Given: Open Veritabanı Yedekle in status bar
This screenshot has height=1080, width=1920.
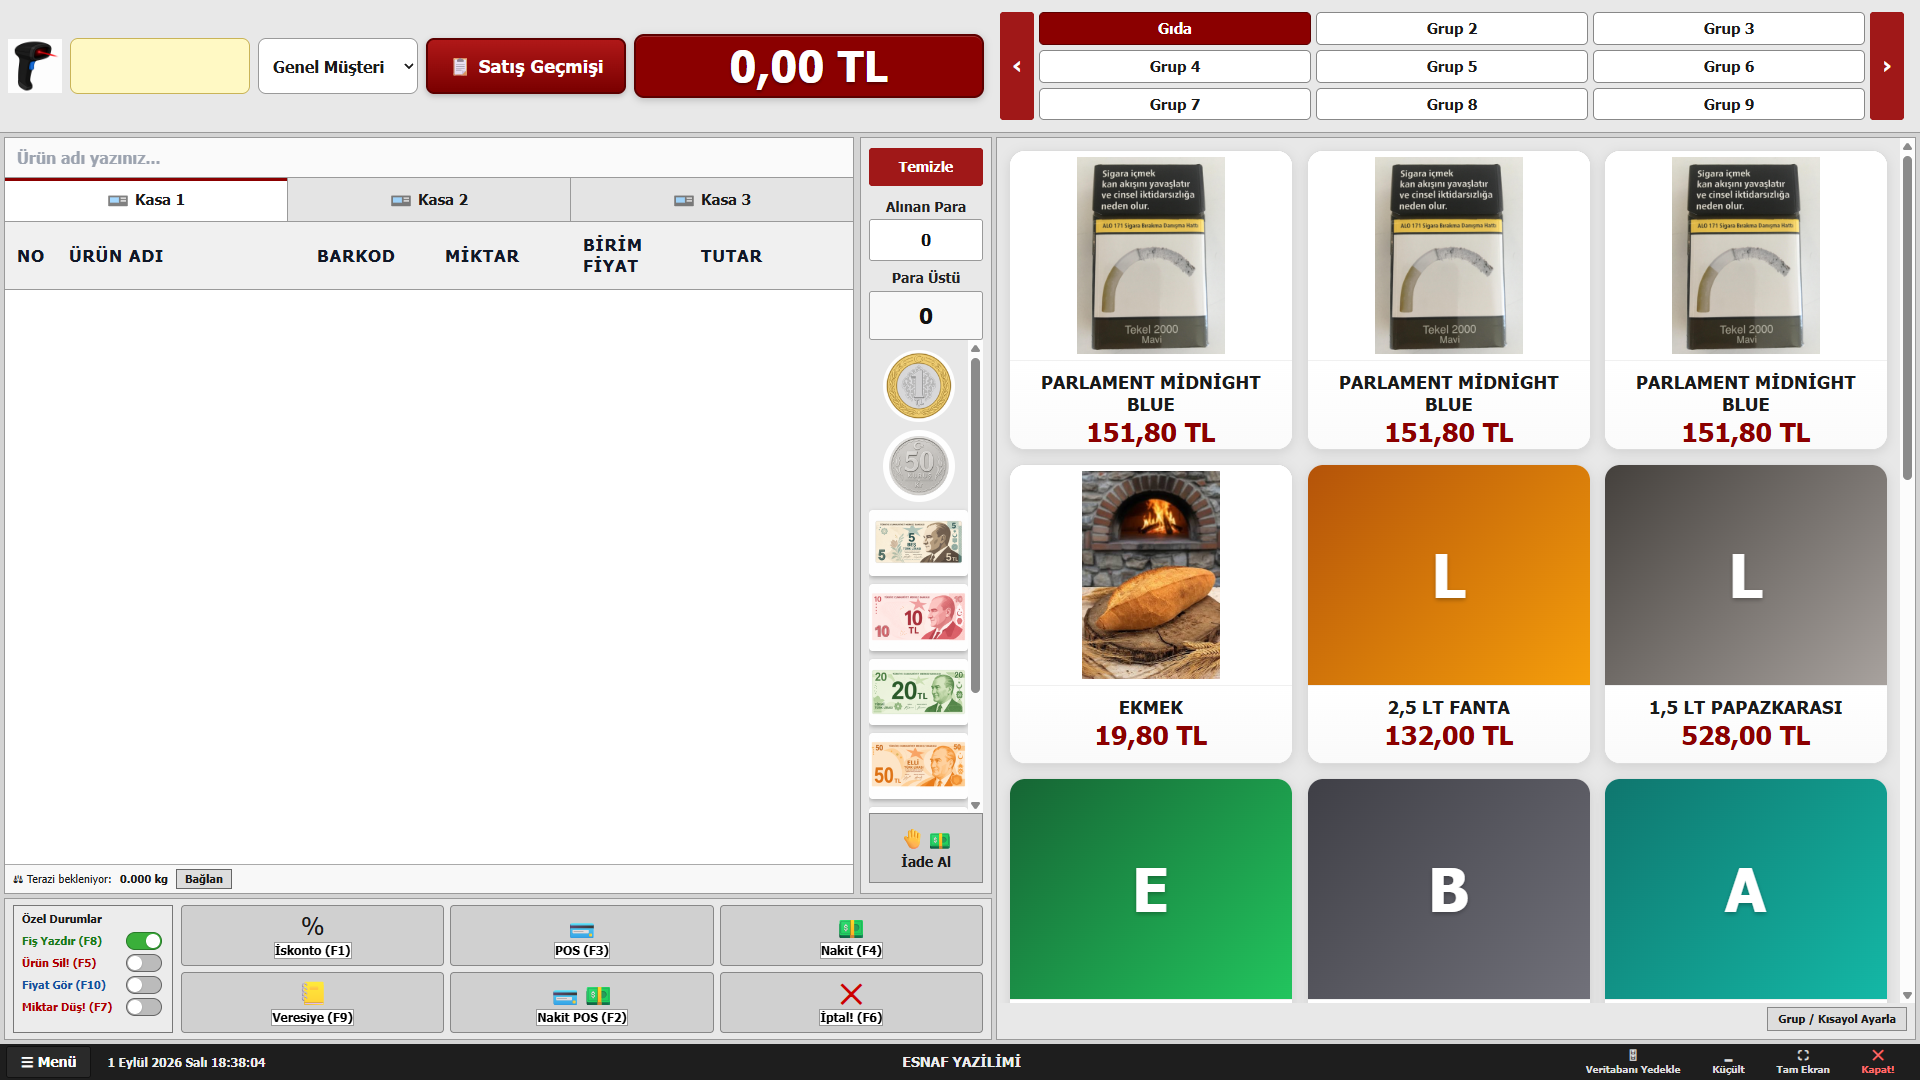Looking at the screenshot, I should point(1632,1062).
